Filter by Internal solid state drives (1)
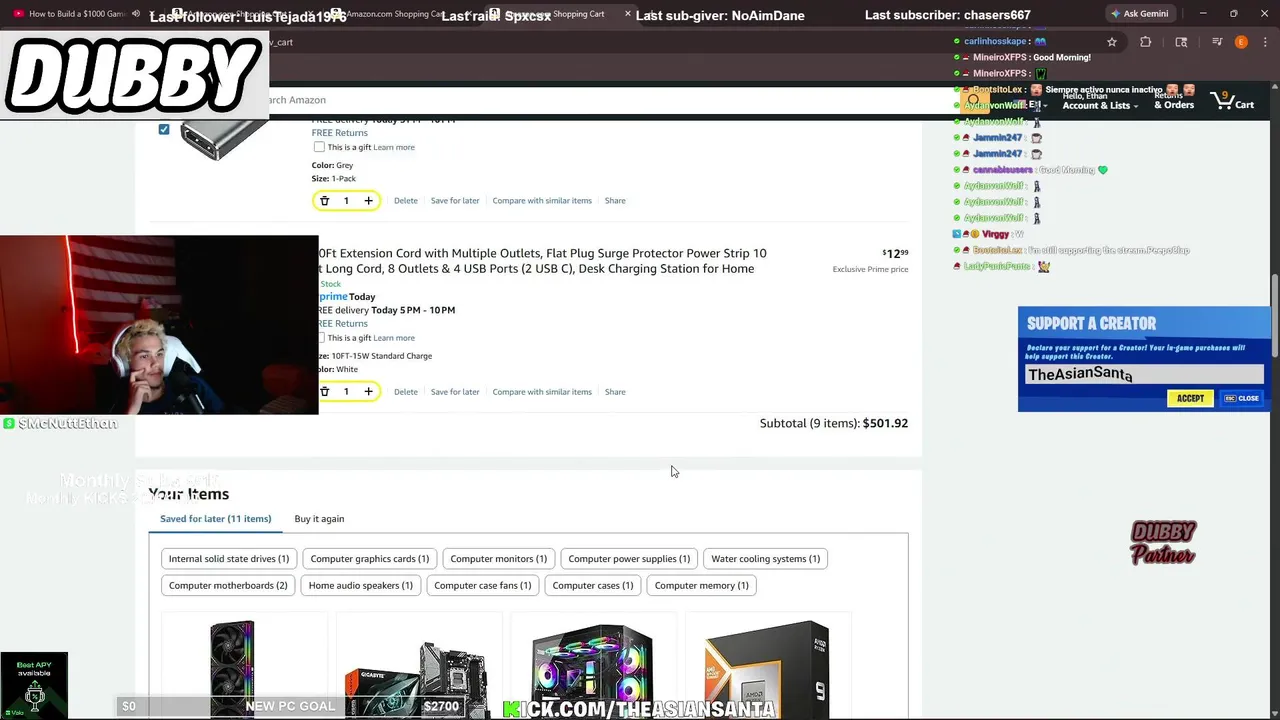 click(229, 559)
